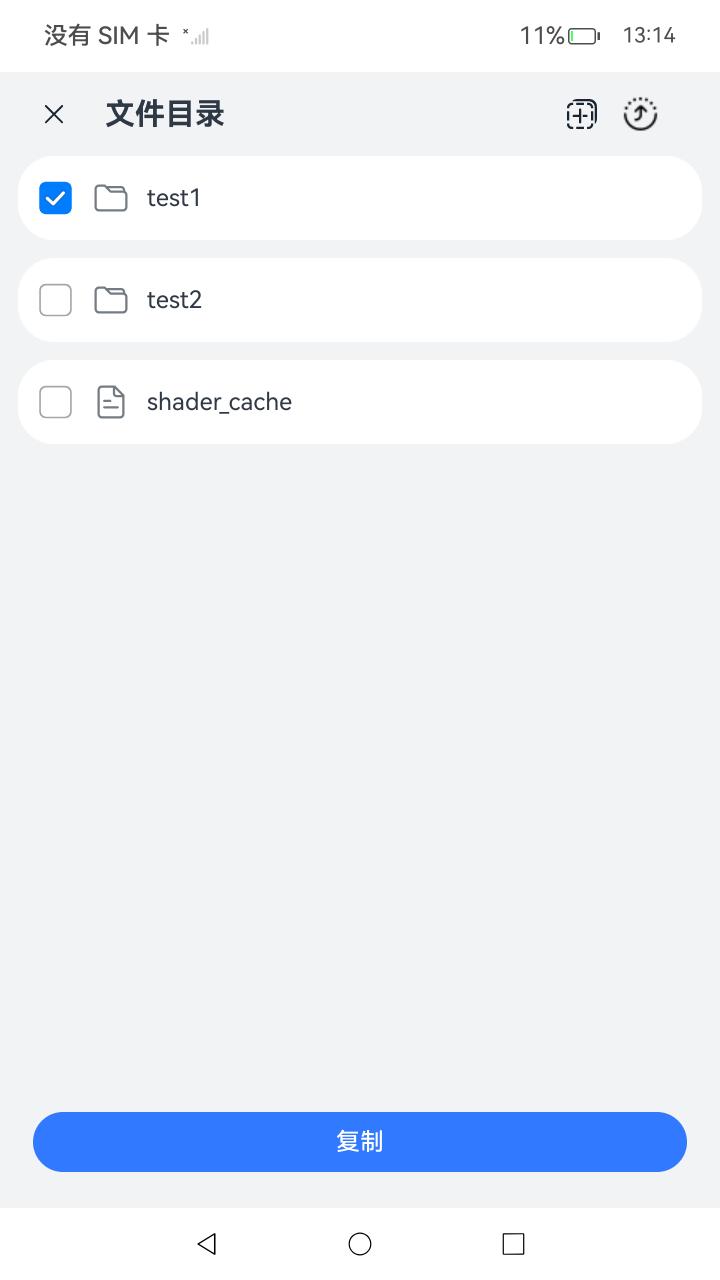Viewport: 720px width, 1280px height.
Task: Tap the test2 folder icon
Action: click(x=111, y=300)
